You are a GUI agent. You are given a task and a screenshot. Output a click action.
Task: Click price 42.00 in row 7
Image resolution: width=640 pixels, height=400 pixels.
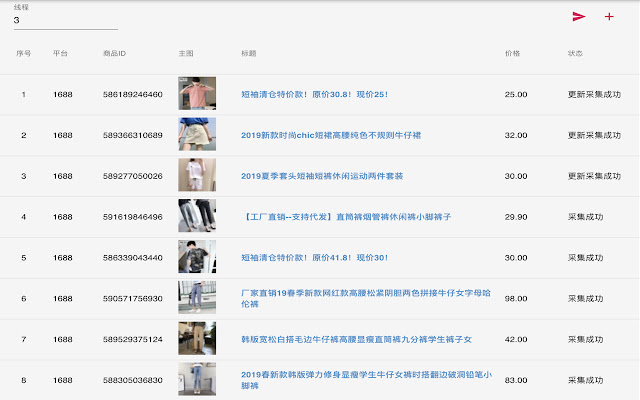(x=516, y=339)
